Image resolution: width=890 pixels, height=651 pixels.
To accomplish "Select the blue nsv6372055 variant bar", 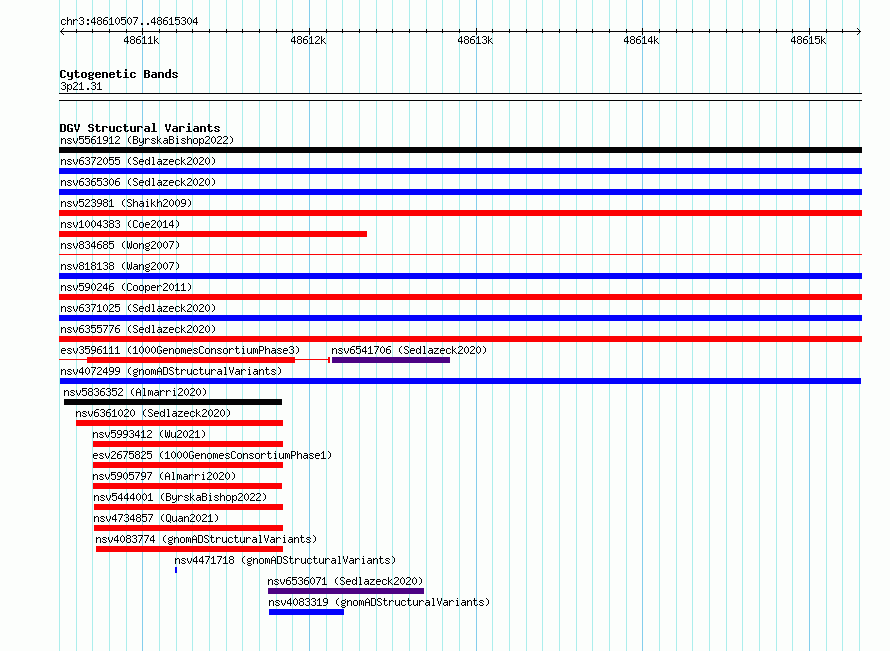I will click(x=460, y=171).
